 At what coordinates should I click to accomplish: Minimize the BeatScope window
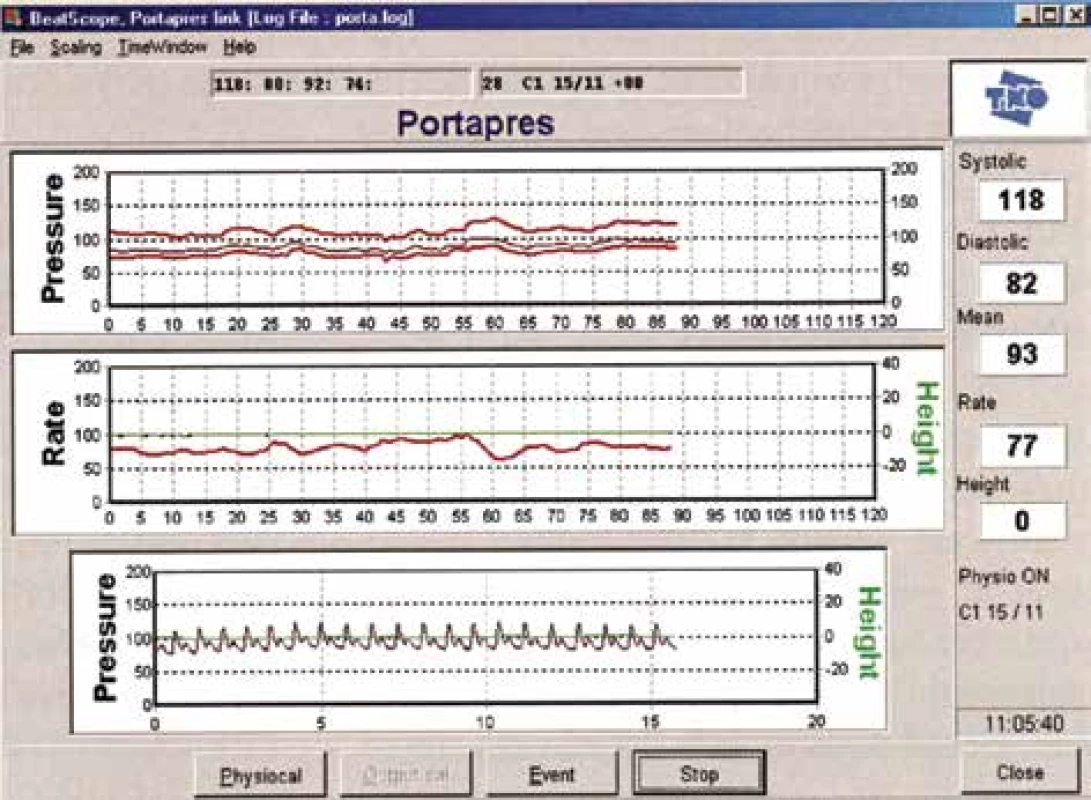(x=1028, y=15)
